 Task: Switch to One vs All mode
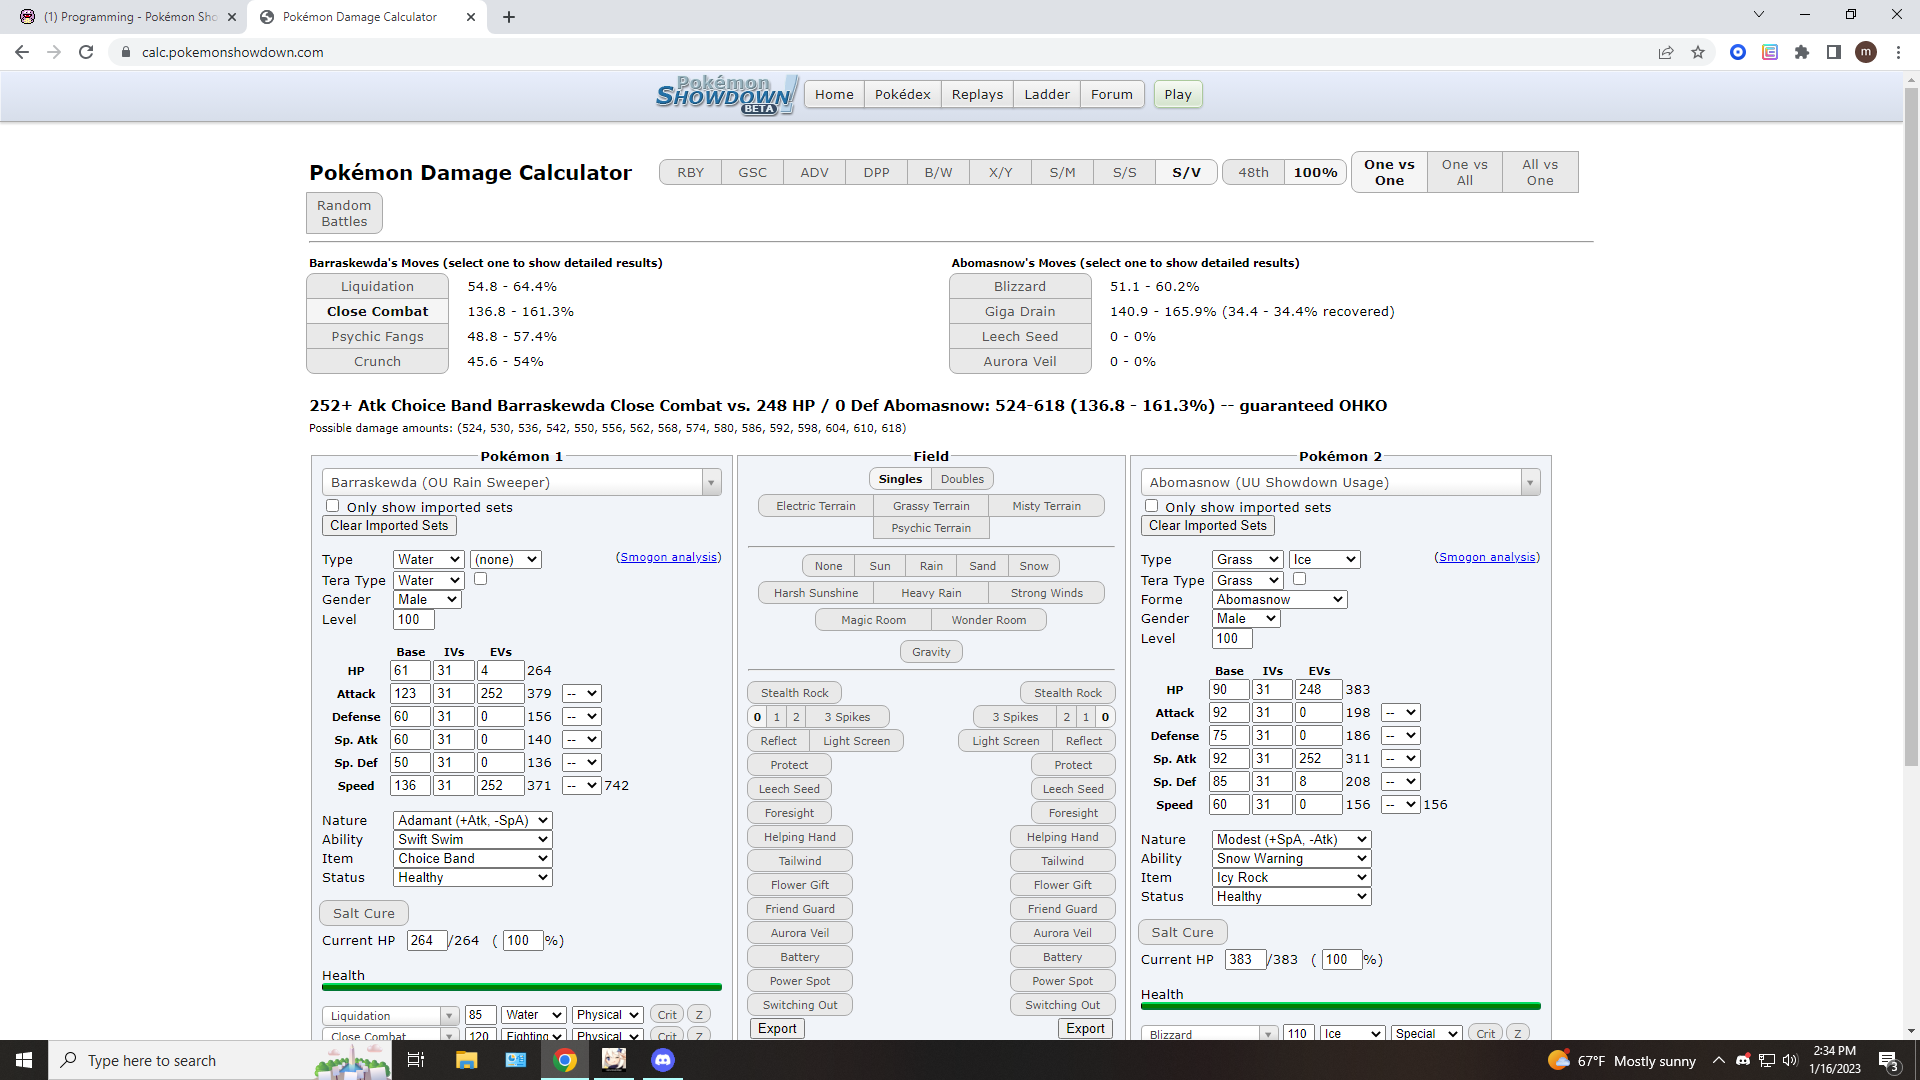(x=1464, y=172)
